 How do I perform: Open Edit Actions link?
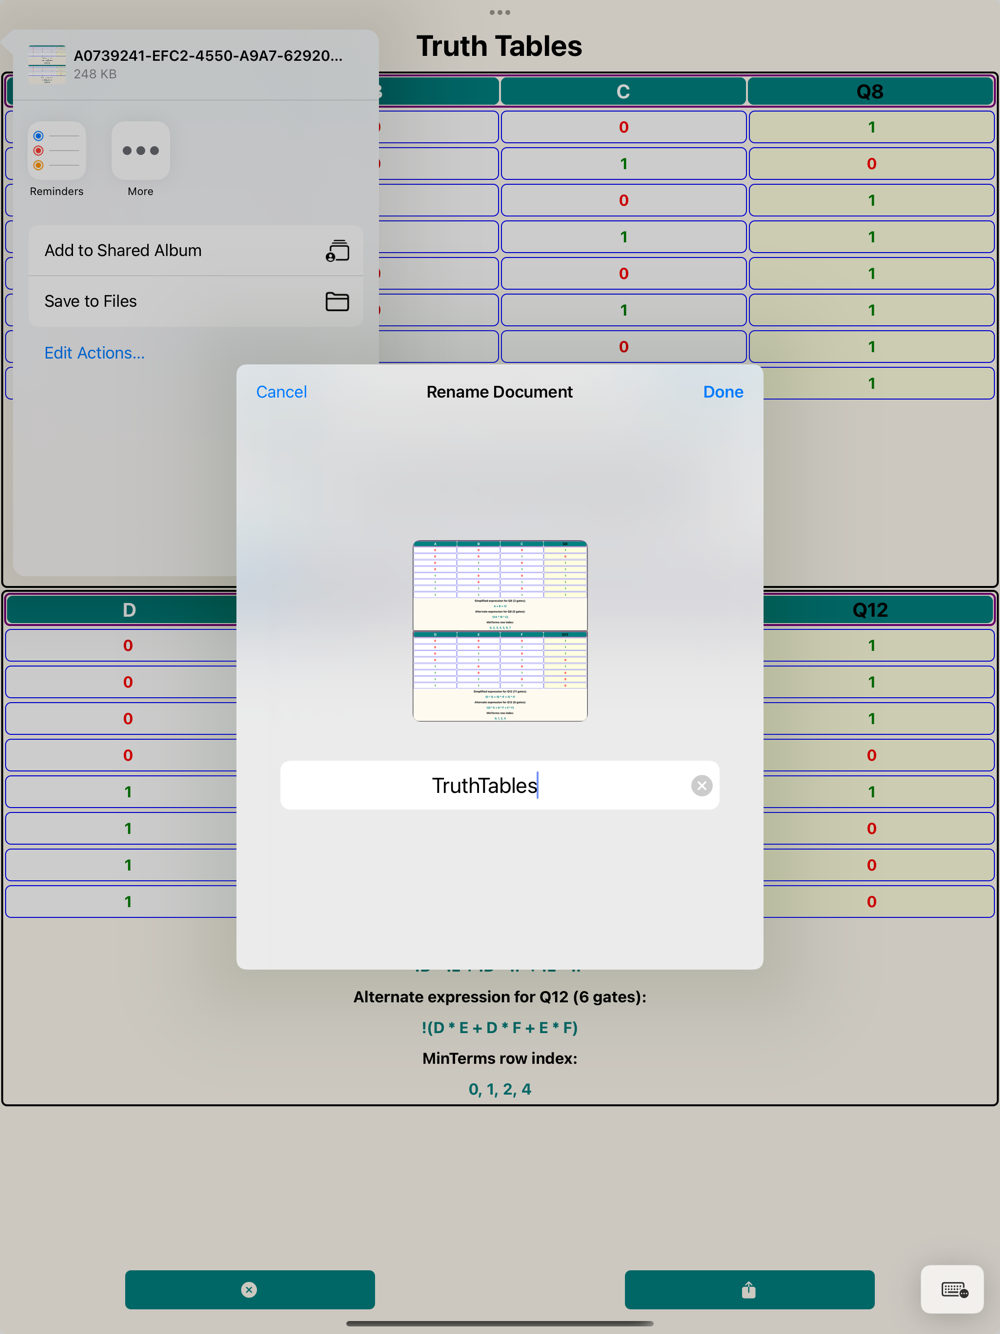coord(94,353)
